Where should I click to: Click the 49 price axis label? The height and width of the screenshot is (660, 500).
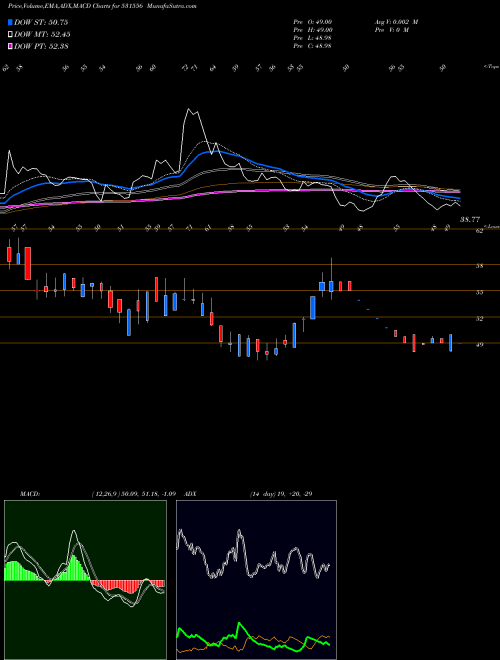point(480,345)
